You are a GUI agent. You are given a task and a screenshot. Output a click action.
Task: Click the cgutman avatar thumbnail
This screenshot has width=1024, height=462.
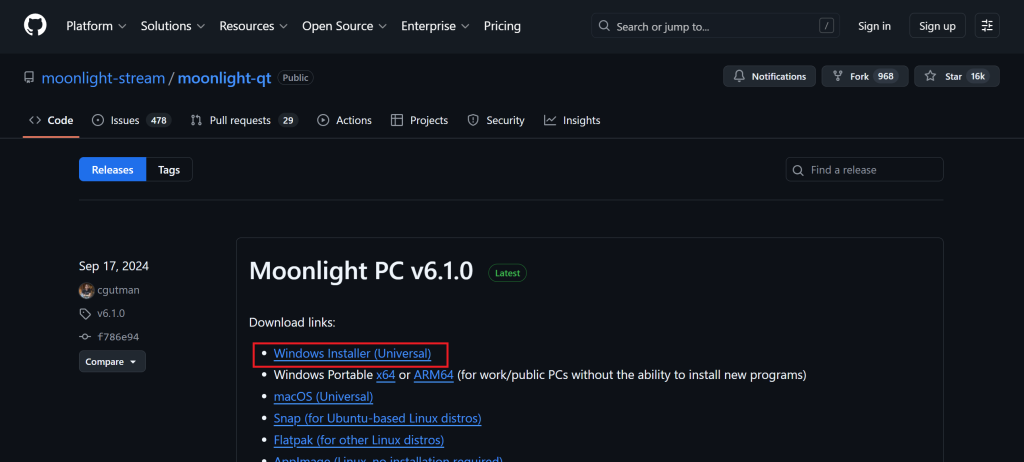point(86,291)
